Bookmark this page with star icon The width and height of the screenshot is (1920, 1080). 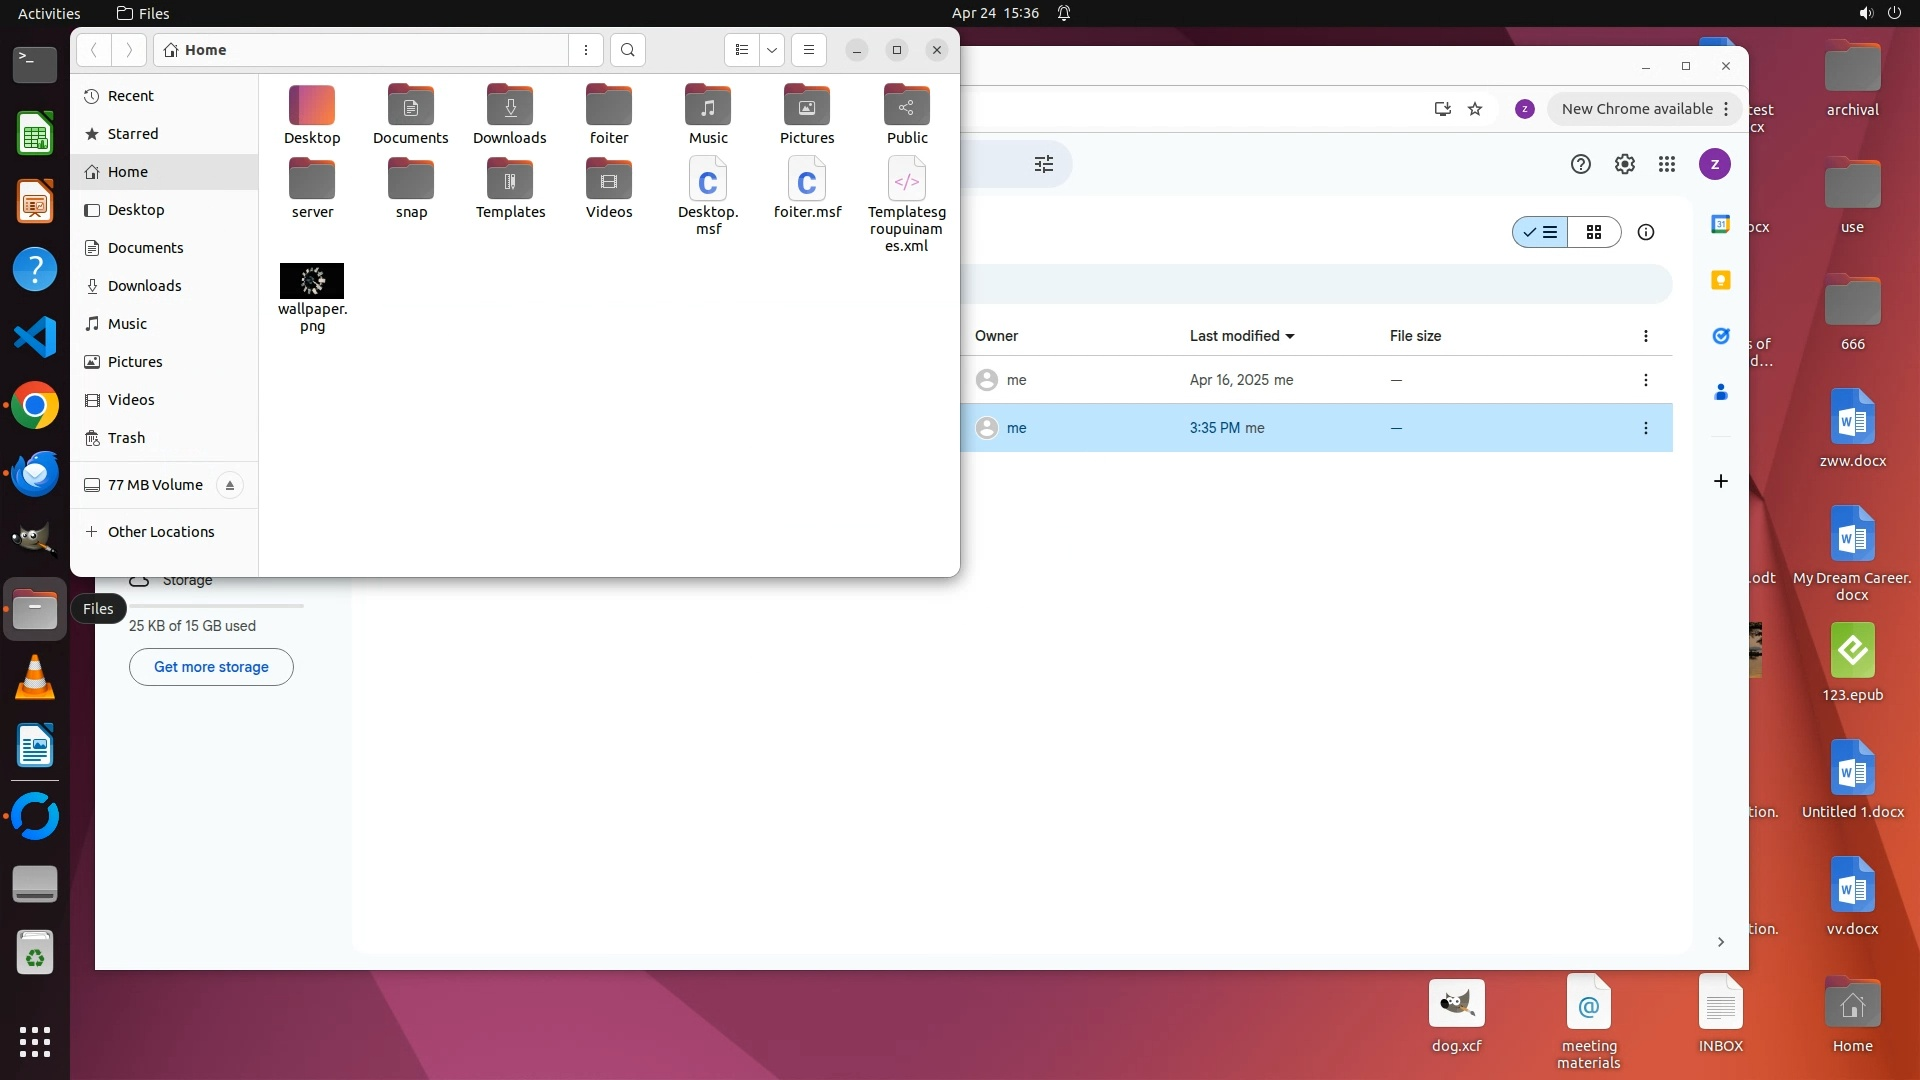pyautogui.click(x=1475, y=109)
